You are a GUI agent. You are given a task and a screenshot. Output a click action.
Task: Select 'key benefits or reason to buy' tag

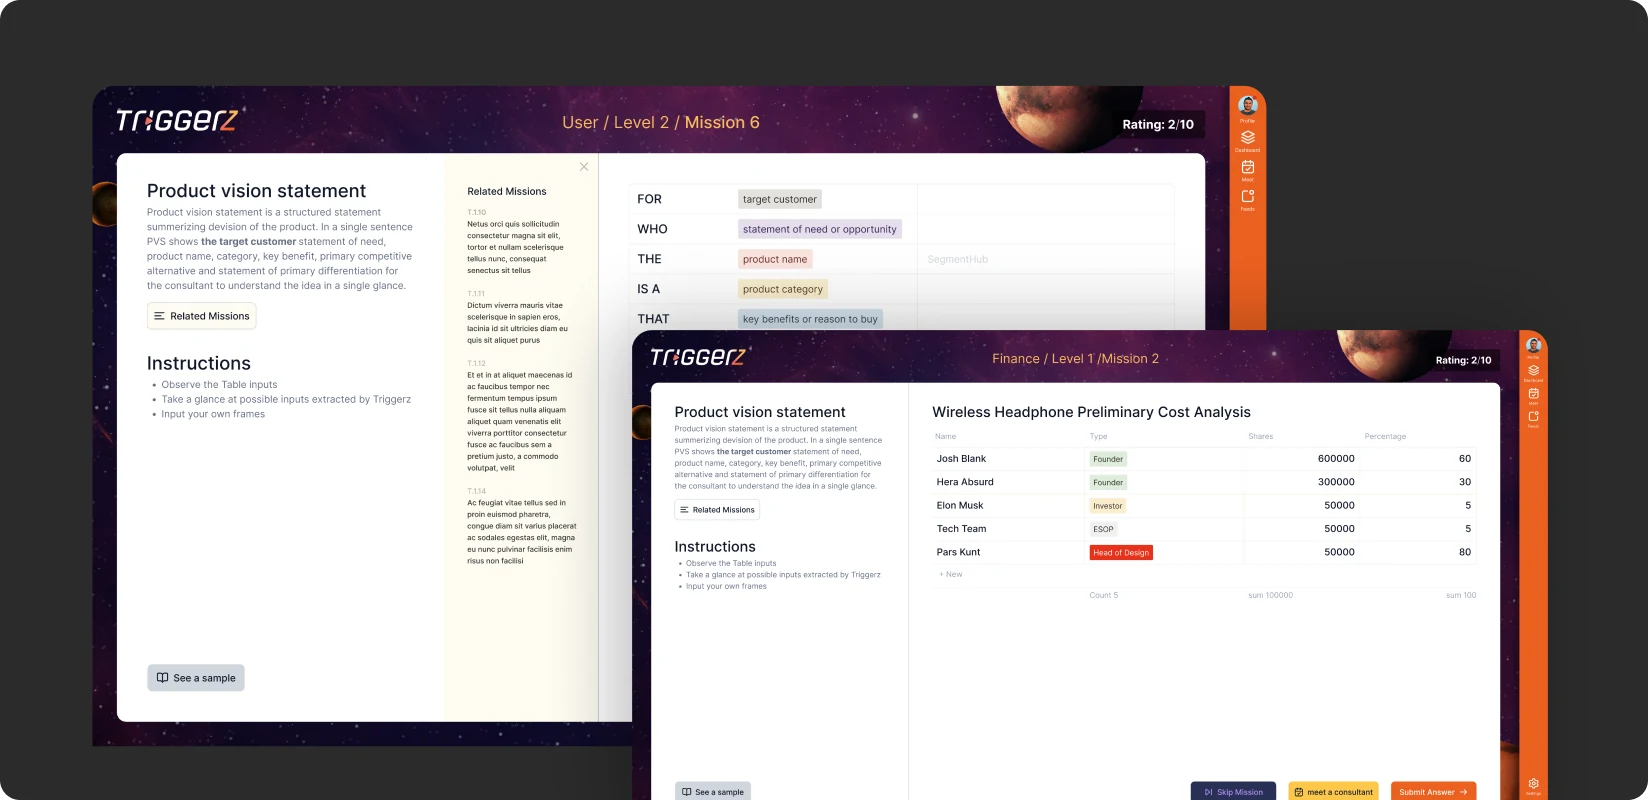[810, 319]
